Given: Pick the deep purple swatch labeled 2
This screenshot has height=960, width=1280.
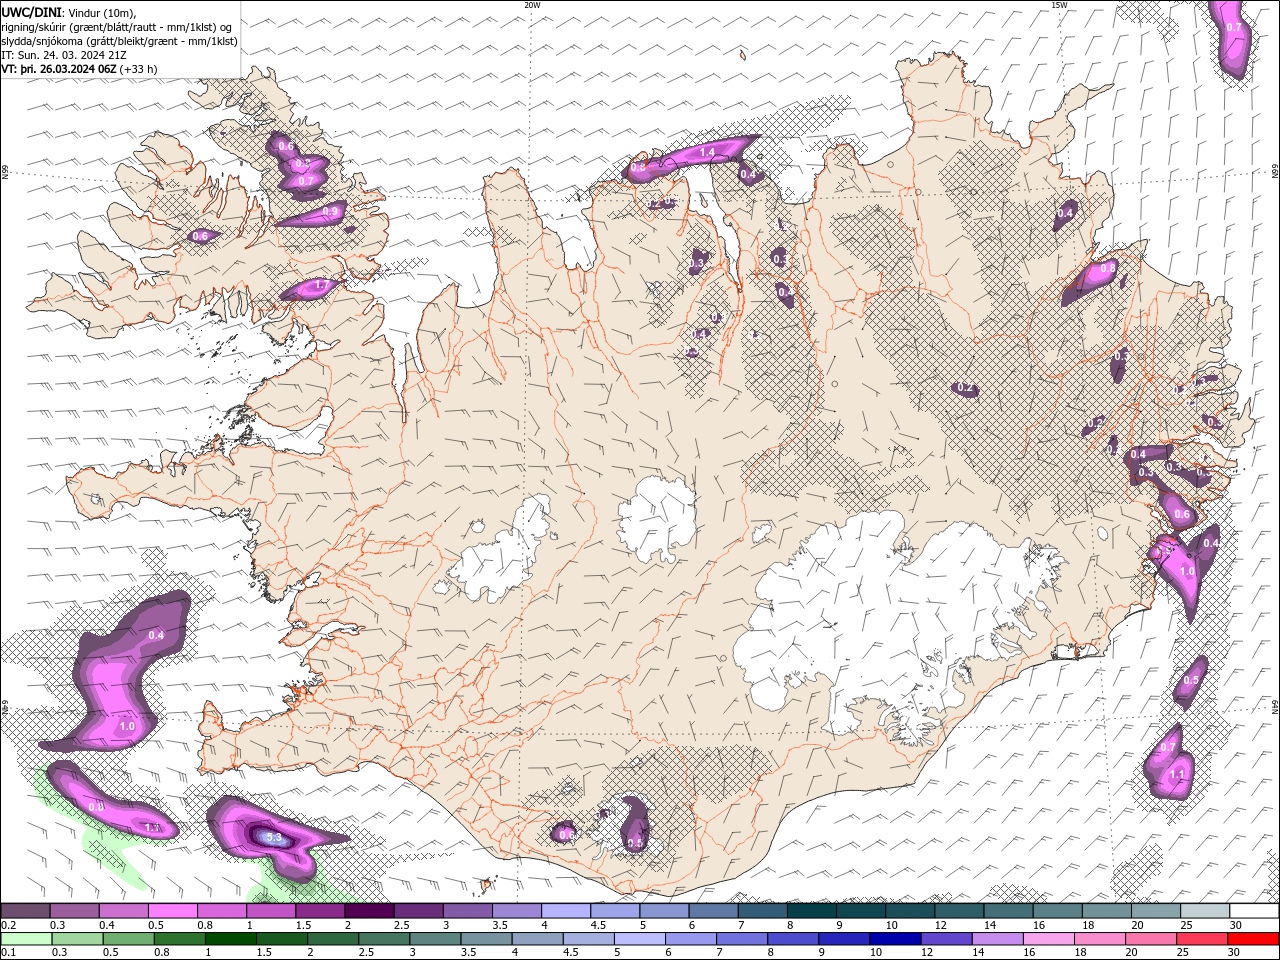Looking at the screenshot, I should 369,910.
